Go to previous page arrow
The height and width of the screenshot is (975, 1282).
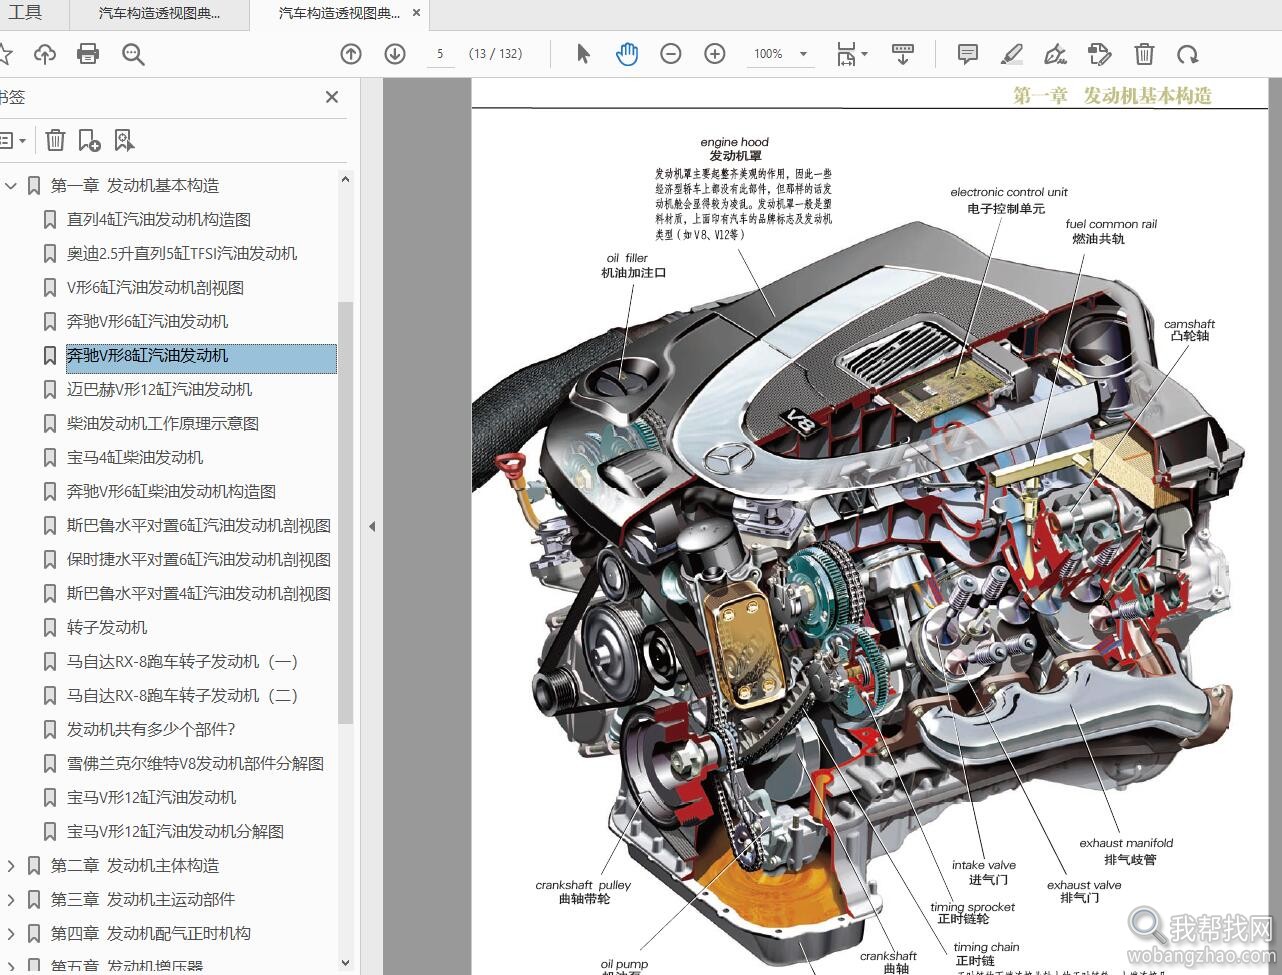click(x=351, y=54)
